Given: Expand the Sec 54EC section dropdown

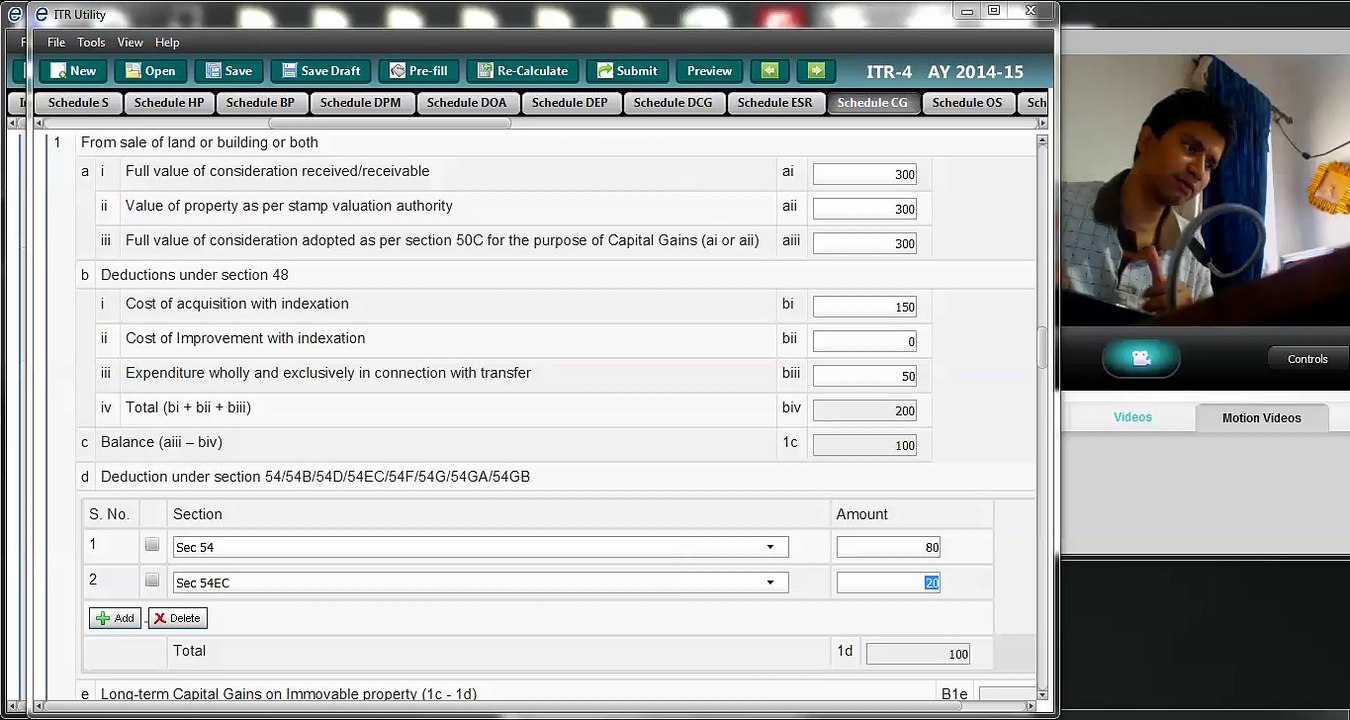Looking at the screenshot, I should [x=770, y=582].
